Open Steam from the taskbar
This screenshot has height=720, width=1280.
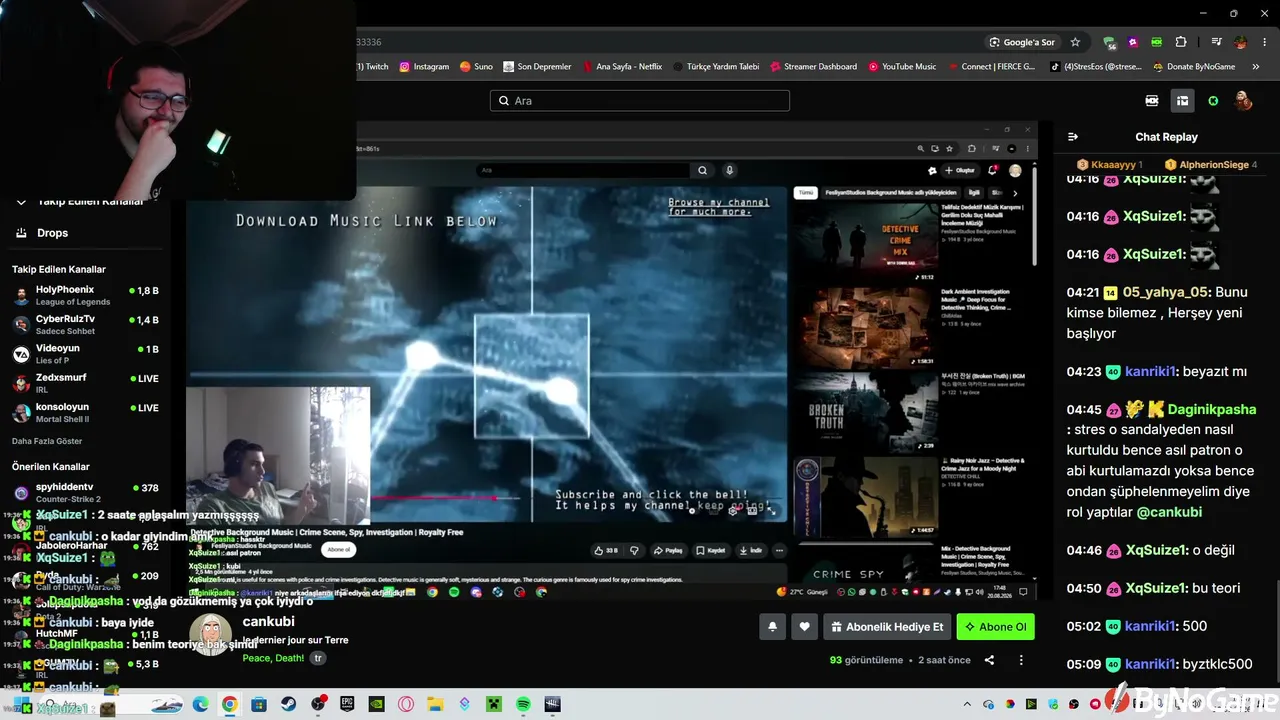(x=288, y=704)
